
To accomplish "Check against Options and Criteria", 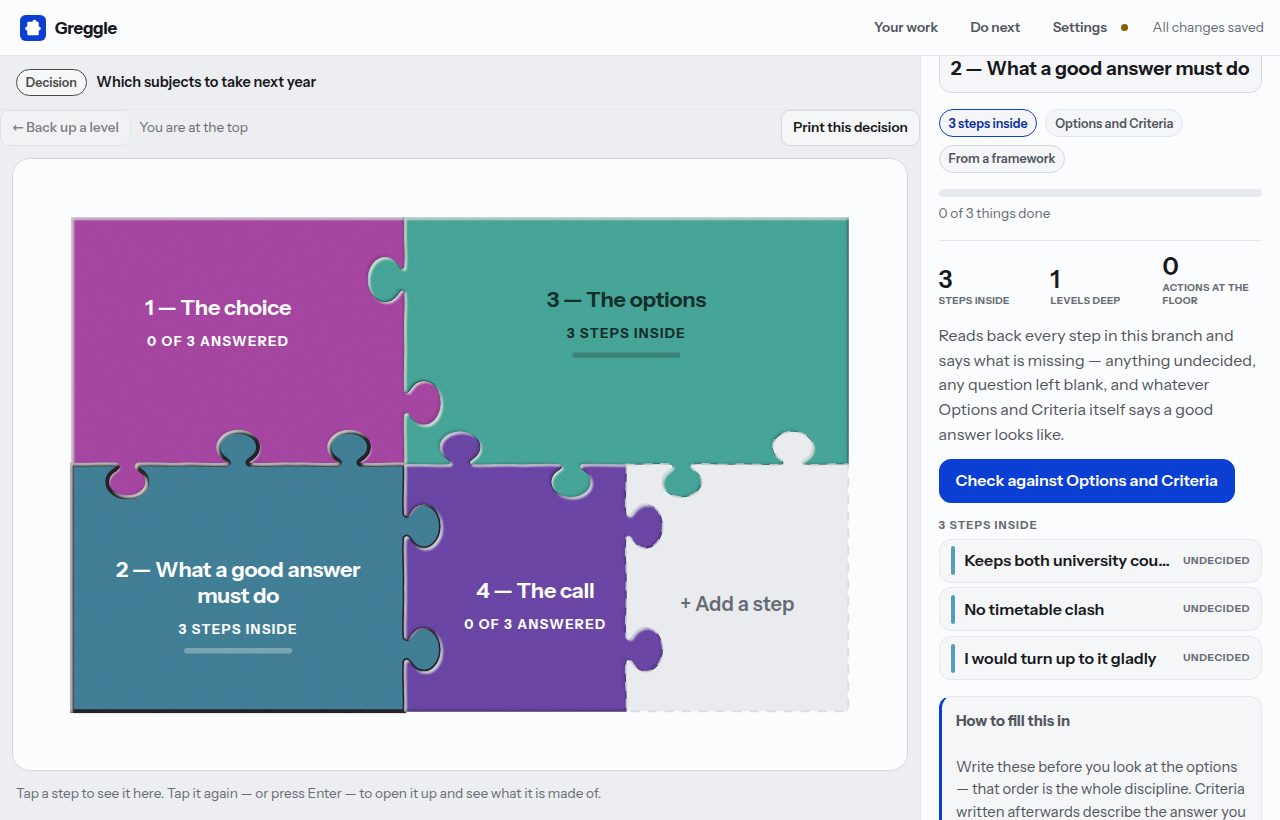I will pyautogui.click(x=1087, y=481).
